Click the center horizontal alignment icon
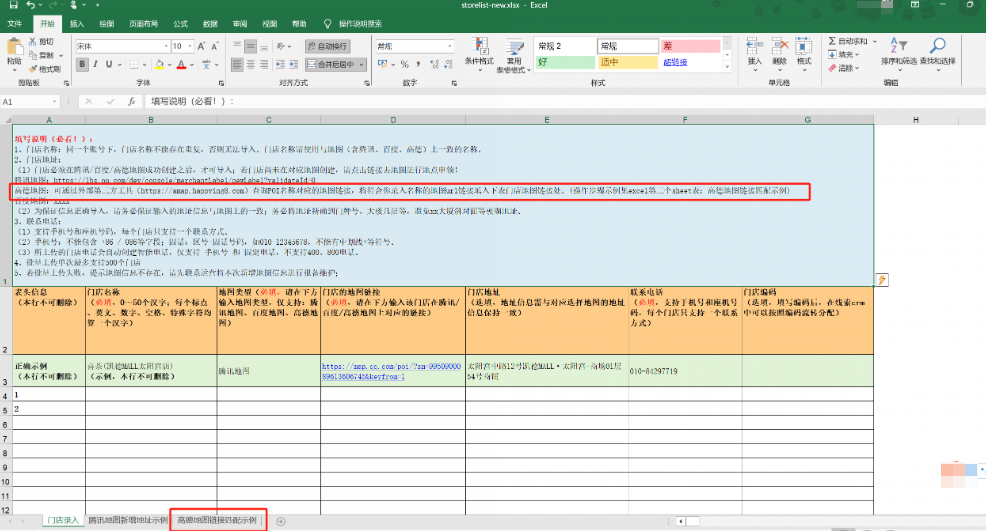Viewport: 986px width, 531px height. tap(250, 64)
